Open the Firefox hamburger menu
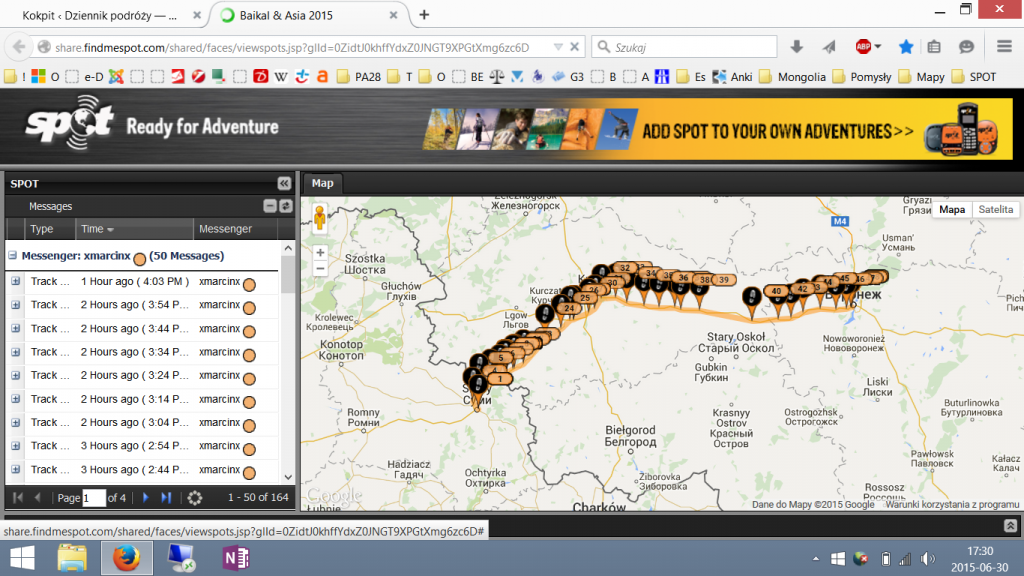The width and height of the screenshot is (1024, 576). (1004, 47)
